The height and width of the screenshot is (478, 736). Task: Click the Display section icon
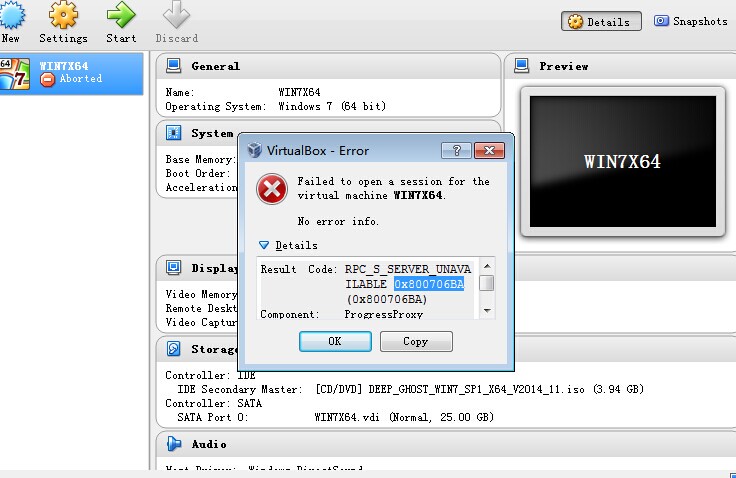tap(174, 268)
